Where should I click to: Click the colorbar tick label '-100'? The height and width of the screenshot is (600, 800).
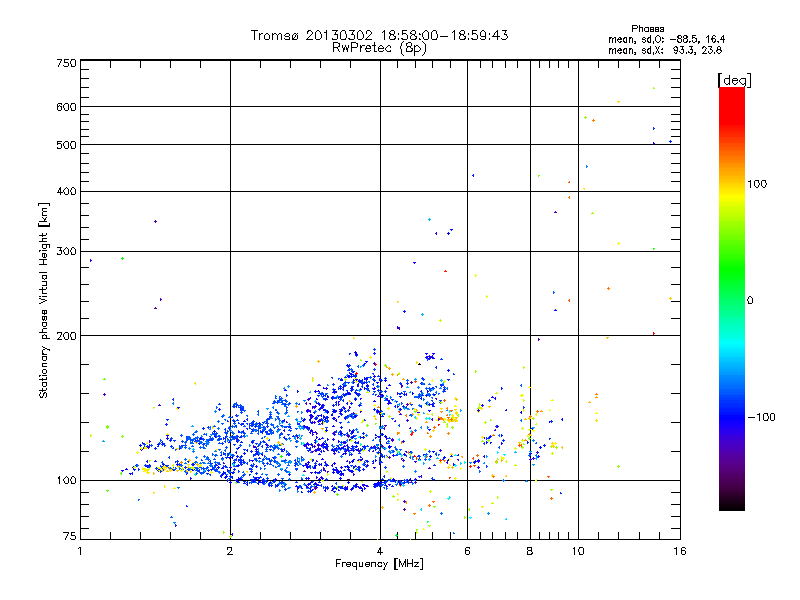[761, 417]
